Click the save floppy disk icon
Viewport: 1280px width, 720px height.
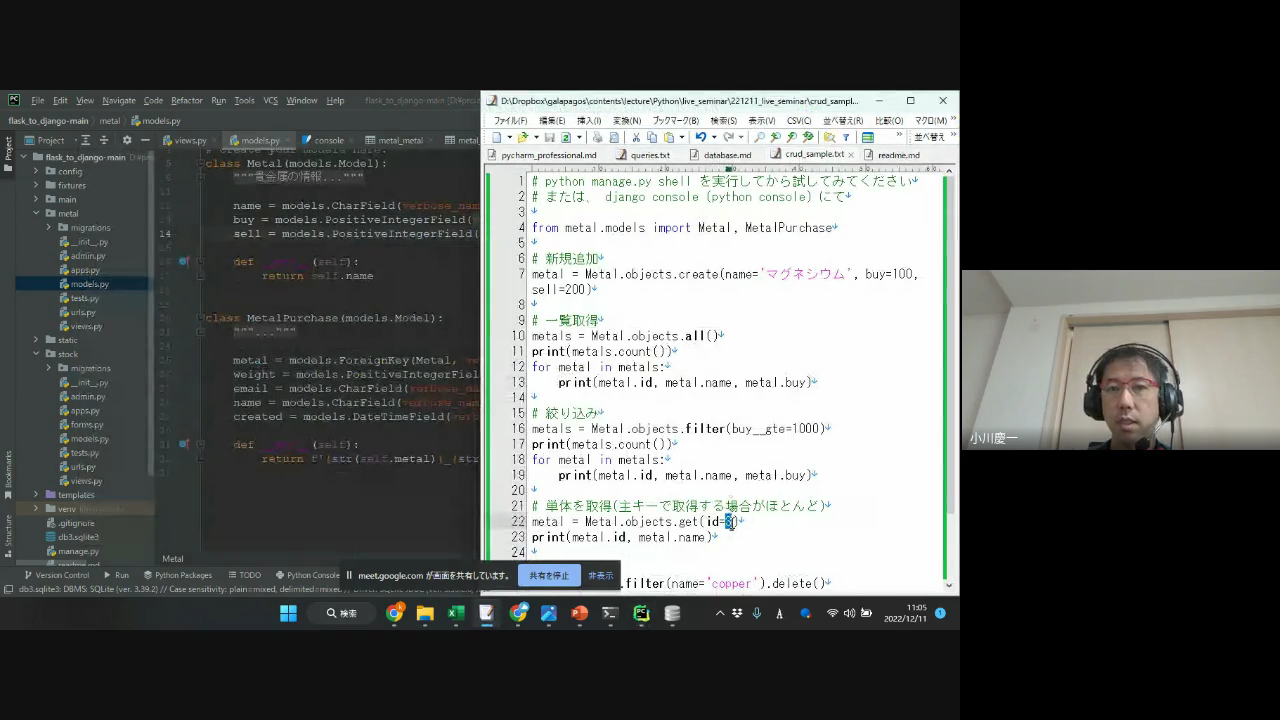pos(550,137)
